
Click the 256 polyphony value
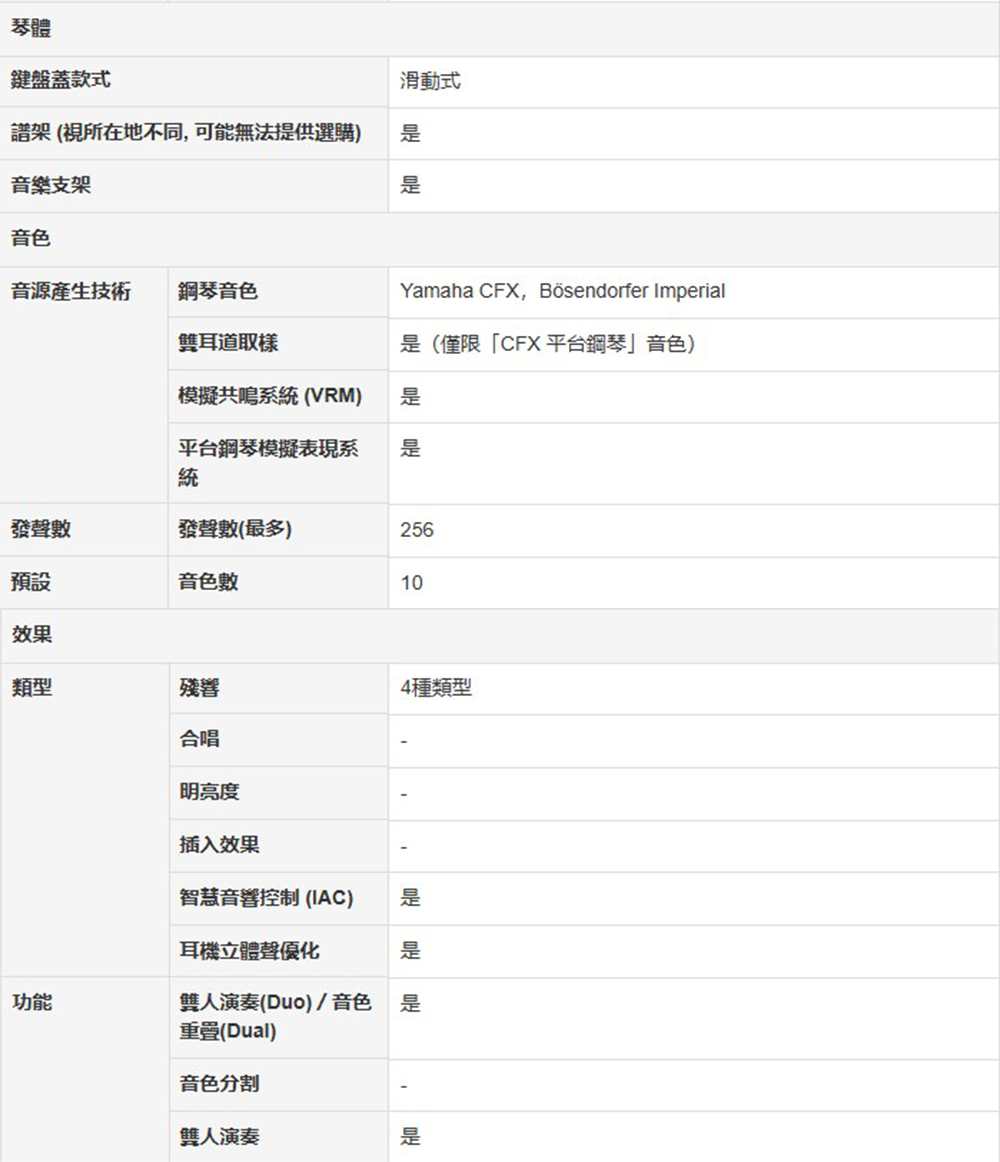pos(417,530)
